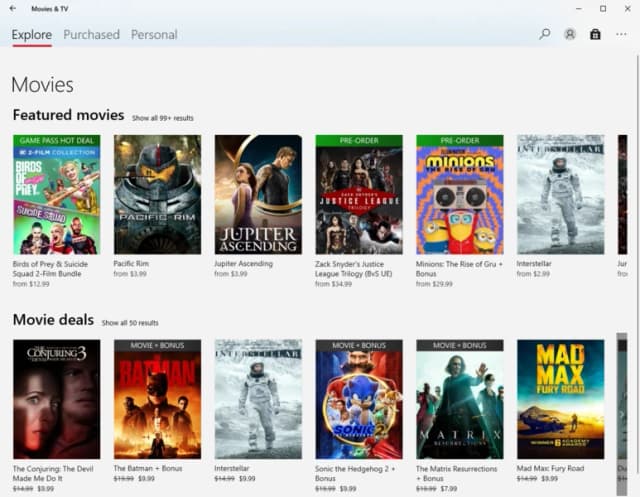Switch to the Personal tab

(154, 35)
